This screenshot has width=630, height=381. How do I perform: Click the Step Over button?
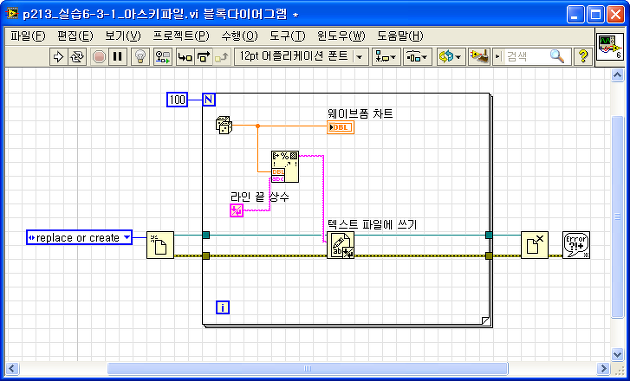(x=204, y=57)
